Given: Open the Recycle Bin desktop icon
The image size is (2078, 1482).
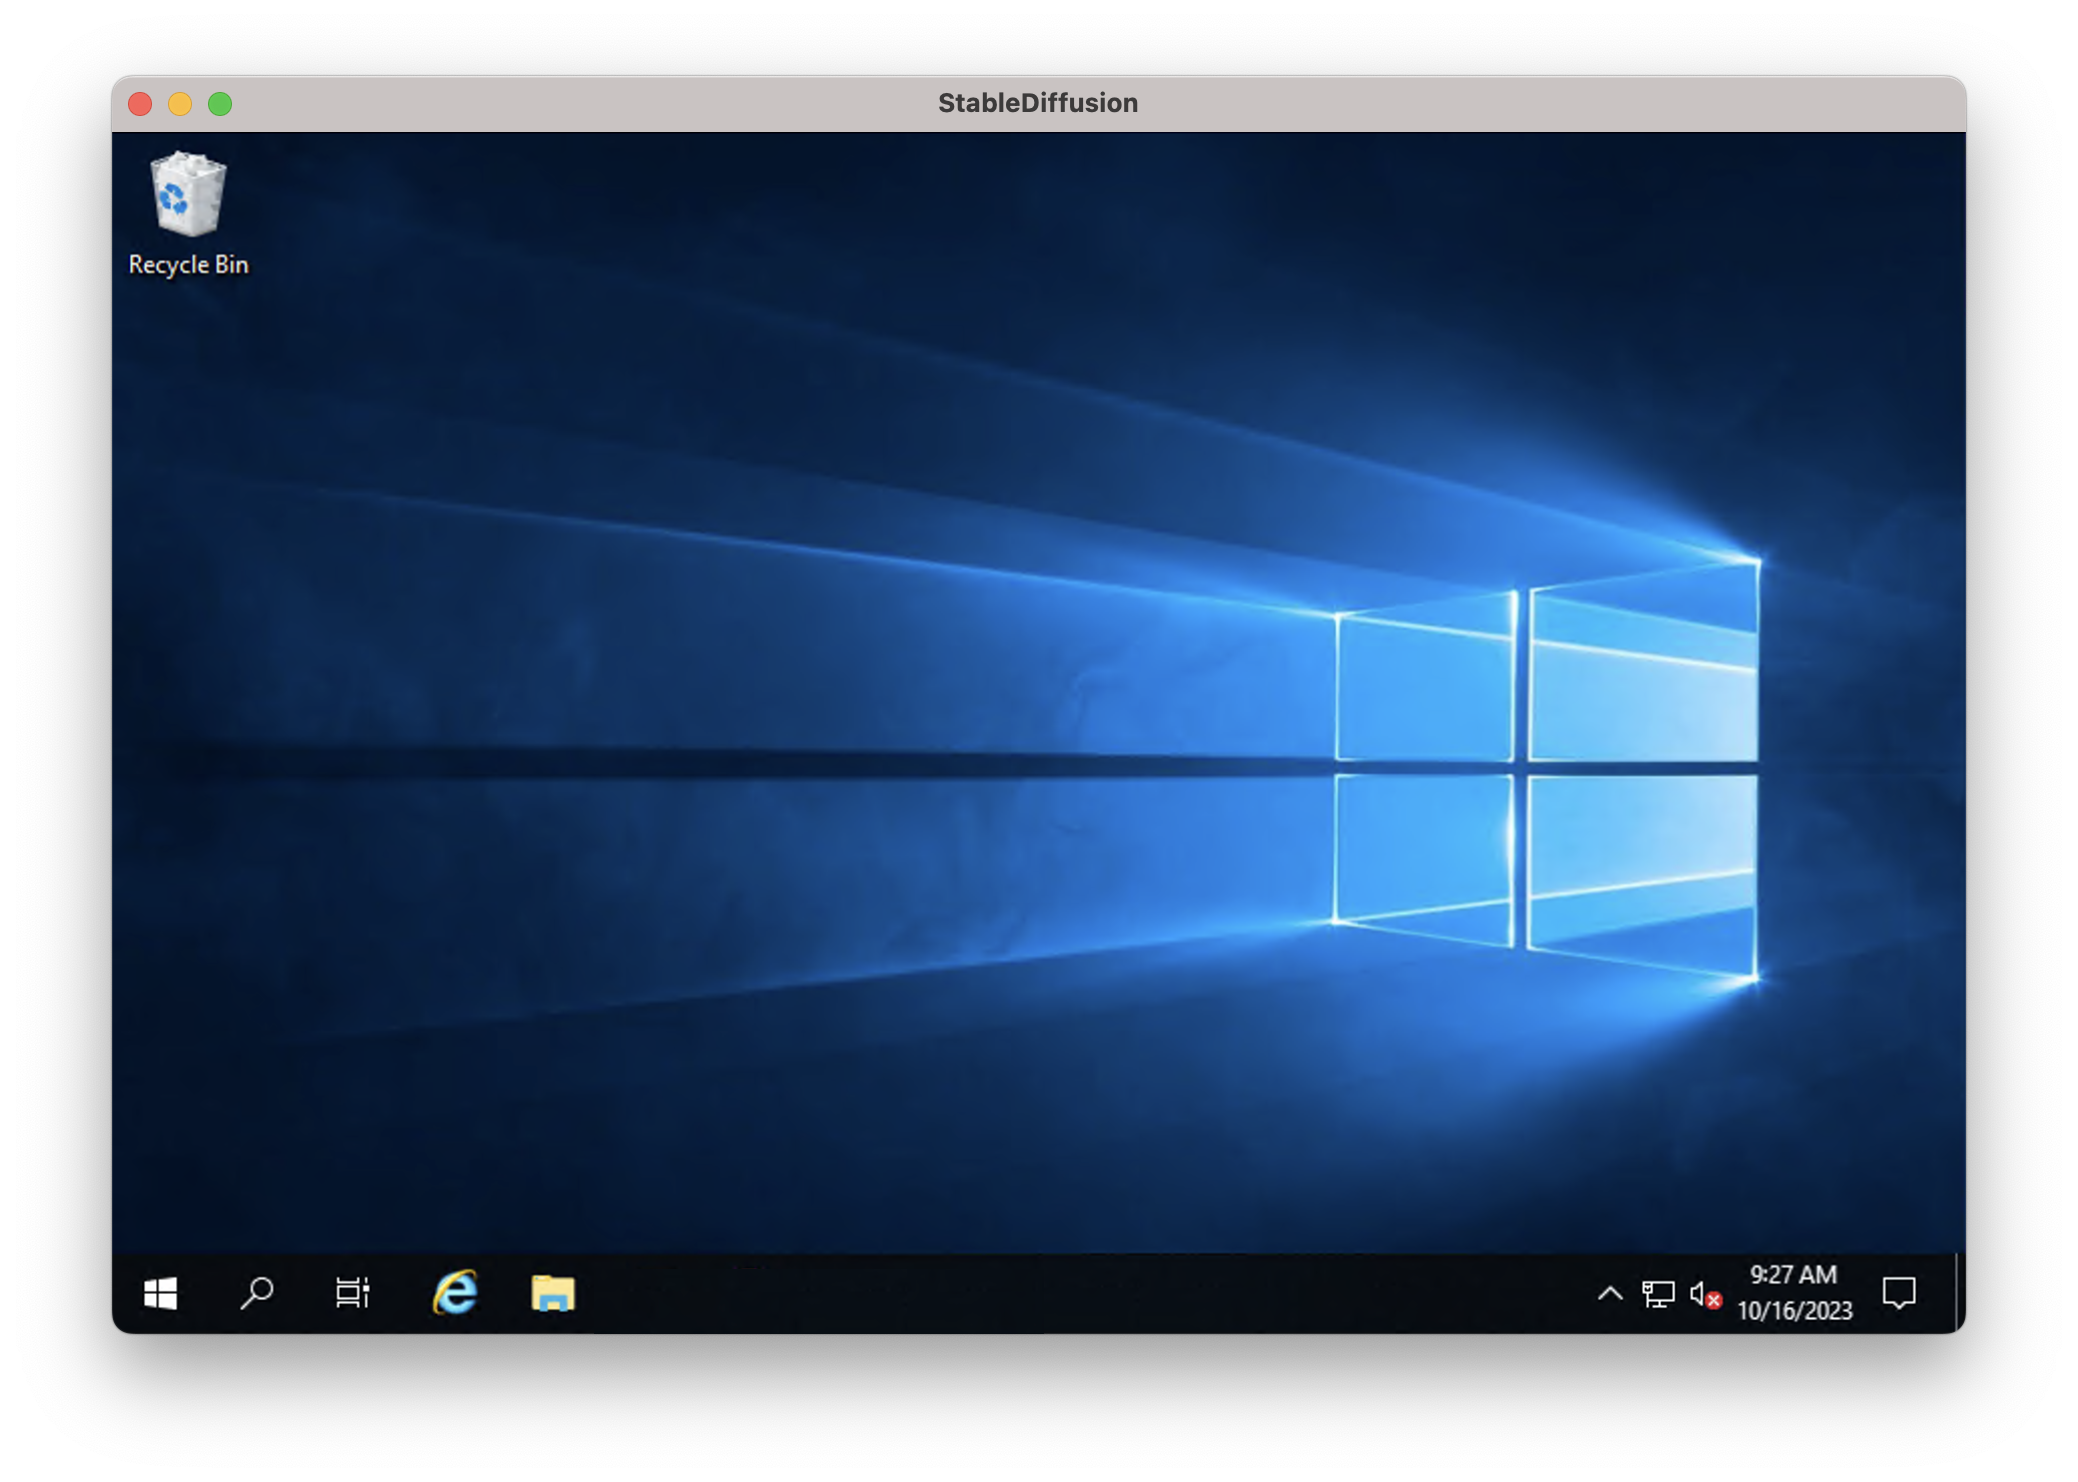Looking at the screenshot, I should tap(187, 196).
